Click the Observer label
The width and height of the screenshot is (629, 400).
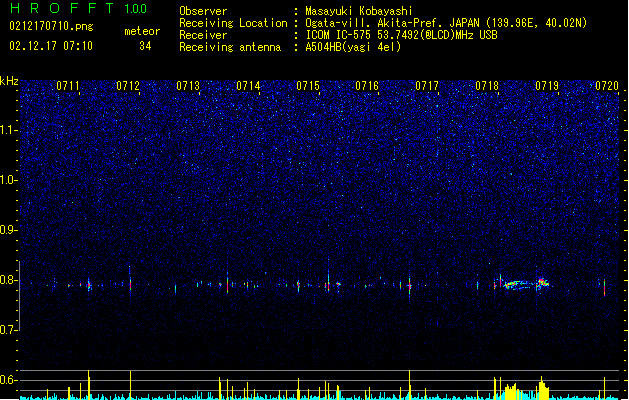pos(203,11)
